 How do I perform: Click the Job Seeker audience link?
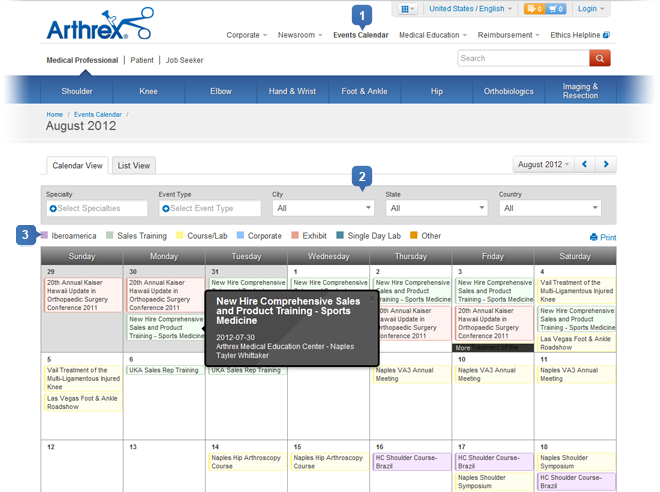point(184,60)
